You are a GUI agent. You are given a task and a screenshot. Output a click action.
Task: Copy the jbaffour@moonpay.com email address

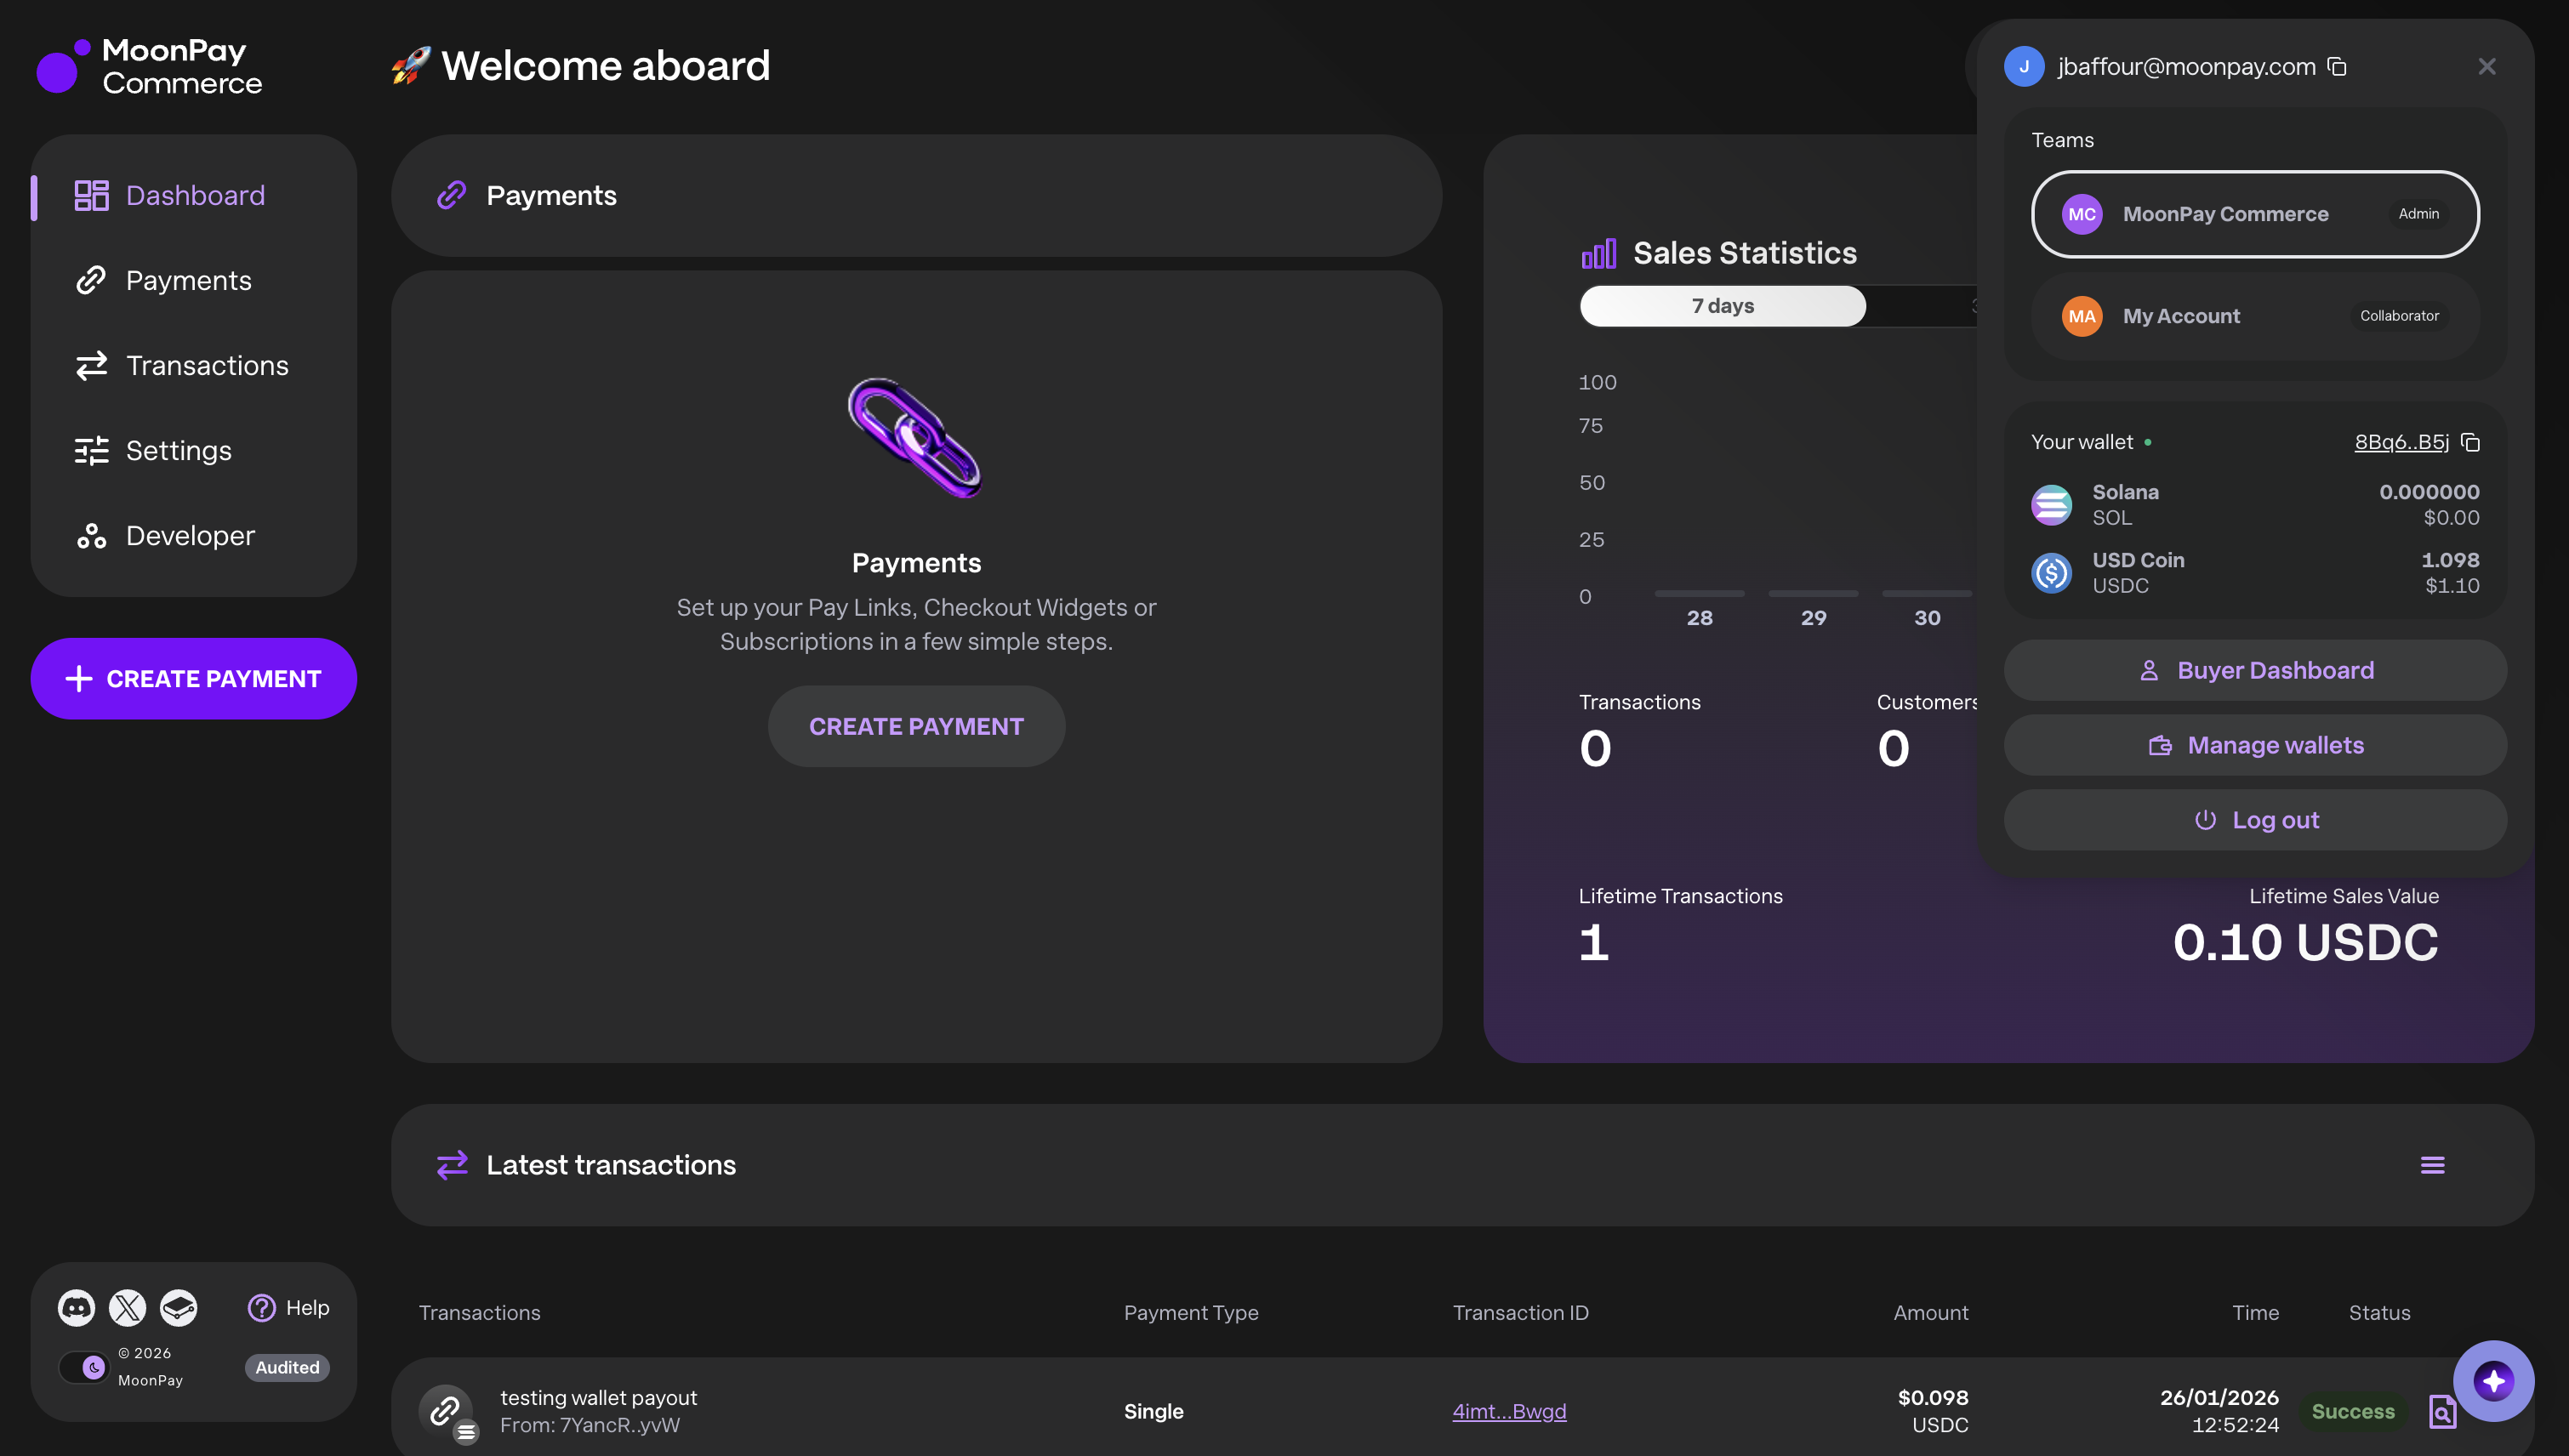coord(2337,67)
